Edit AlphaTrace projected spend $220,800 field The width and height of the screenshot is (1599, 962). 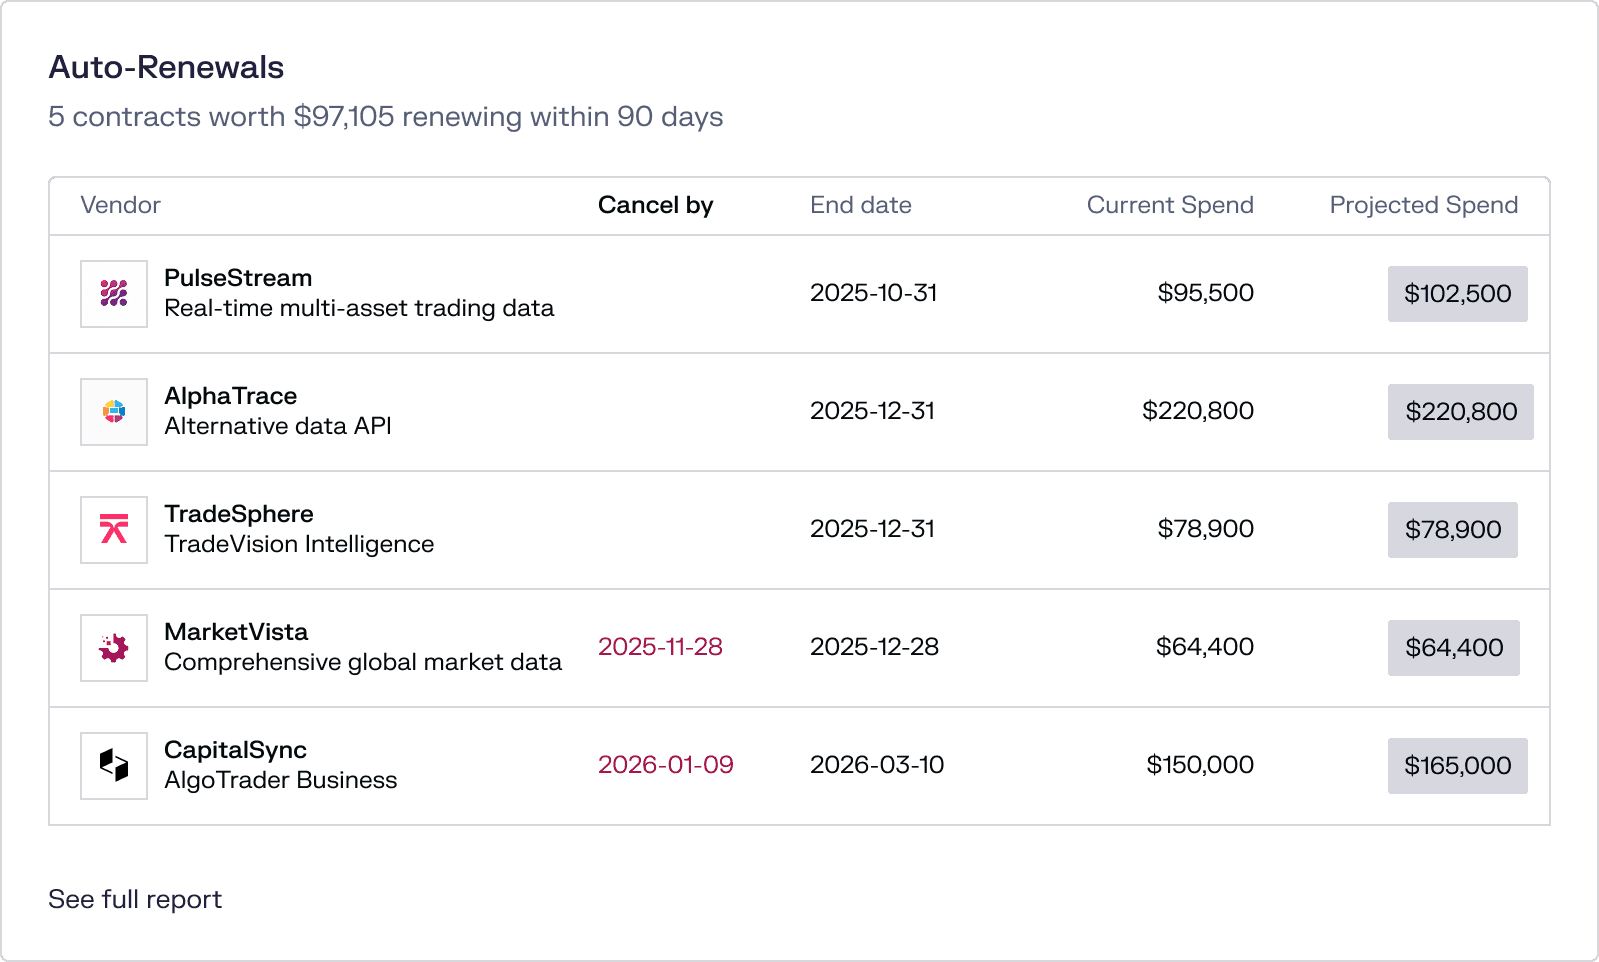1460,412
